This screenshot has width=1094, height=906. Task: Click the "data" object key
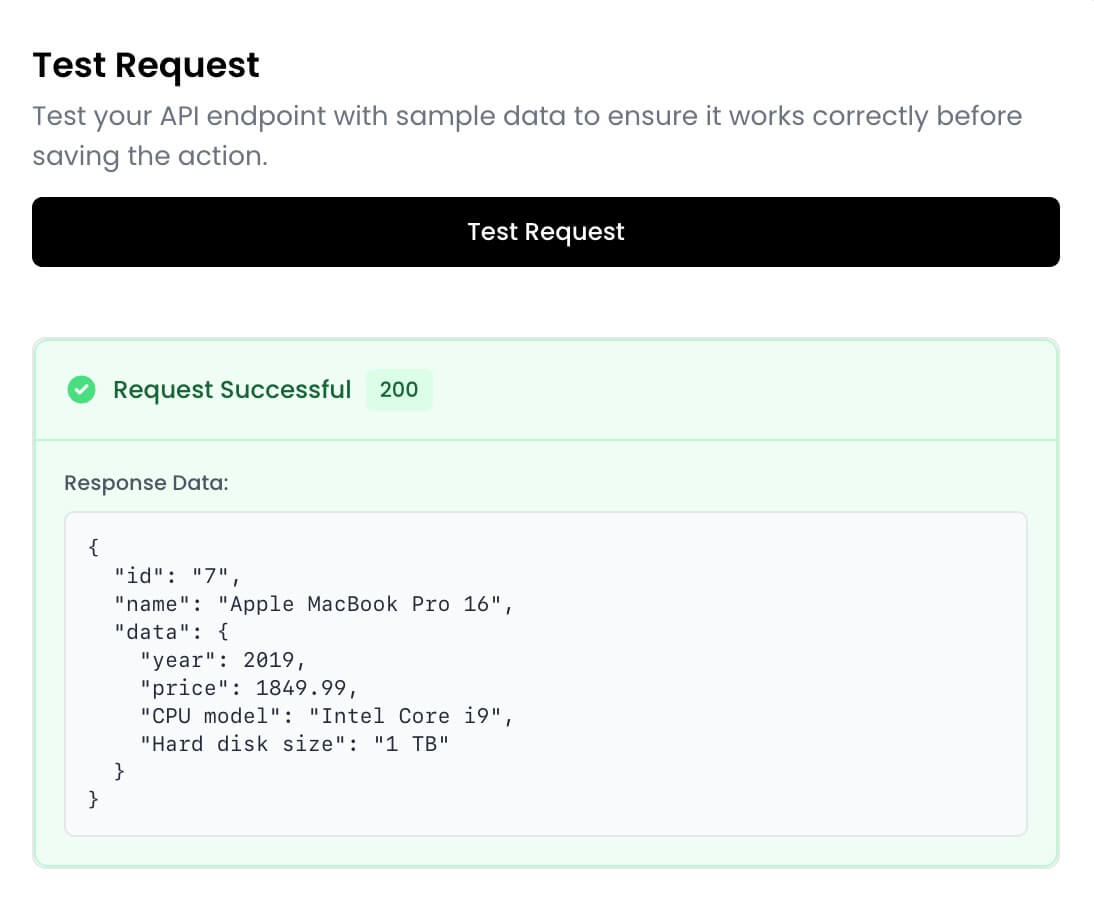tap(152, 632)
